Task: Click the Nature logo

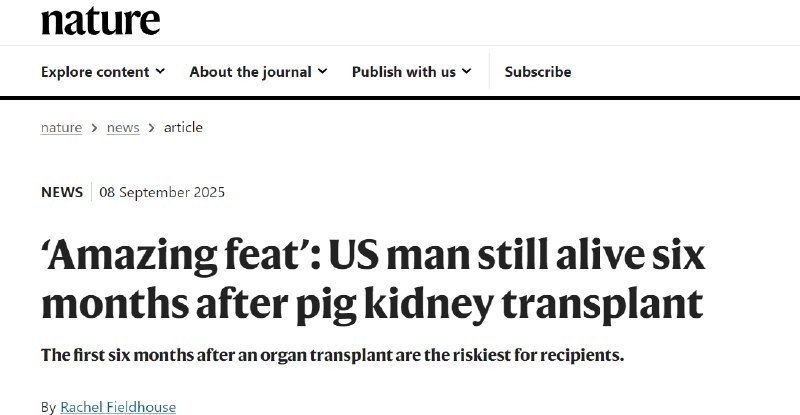Action: point(100,19)
